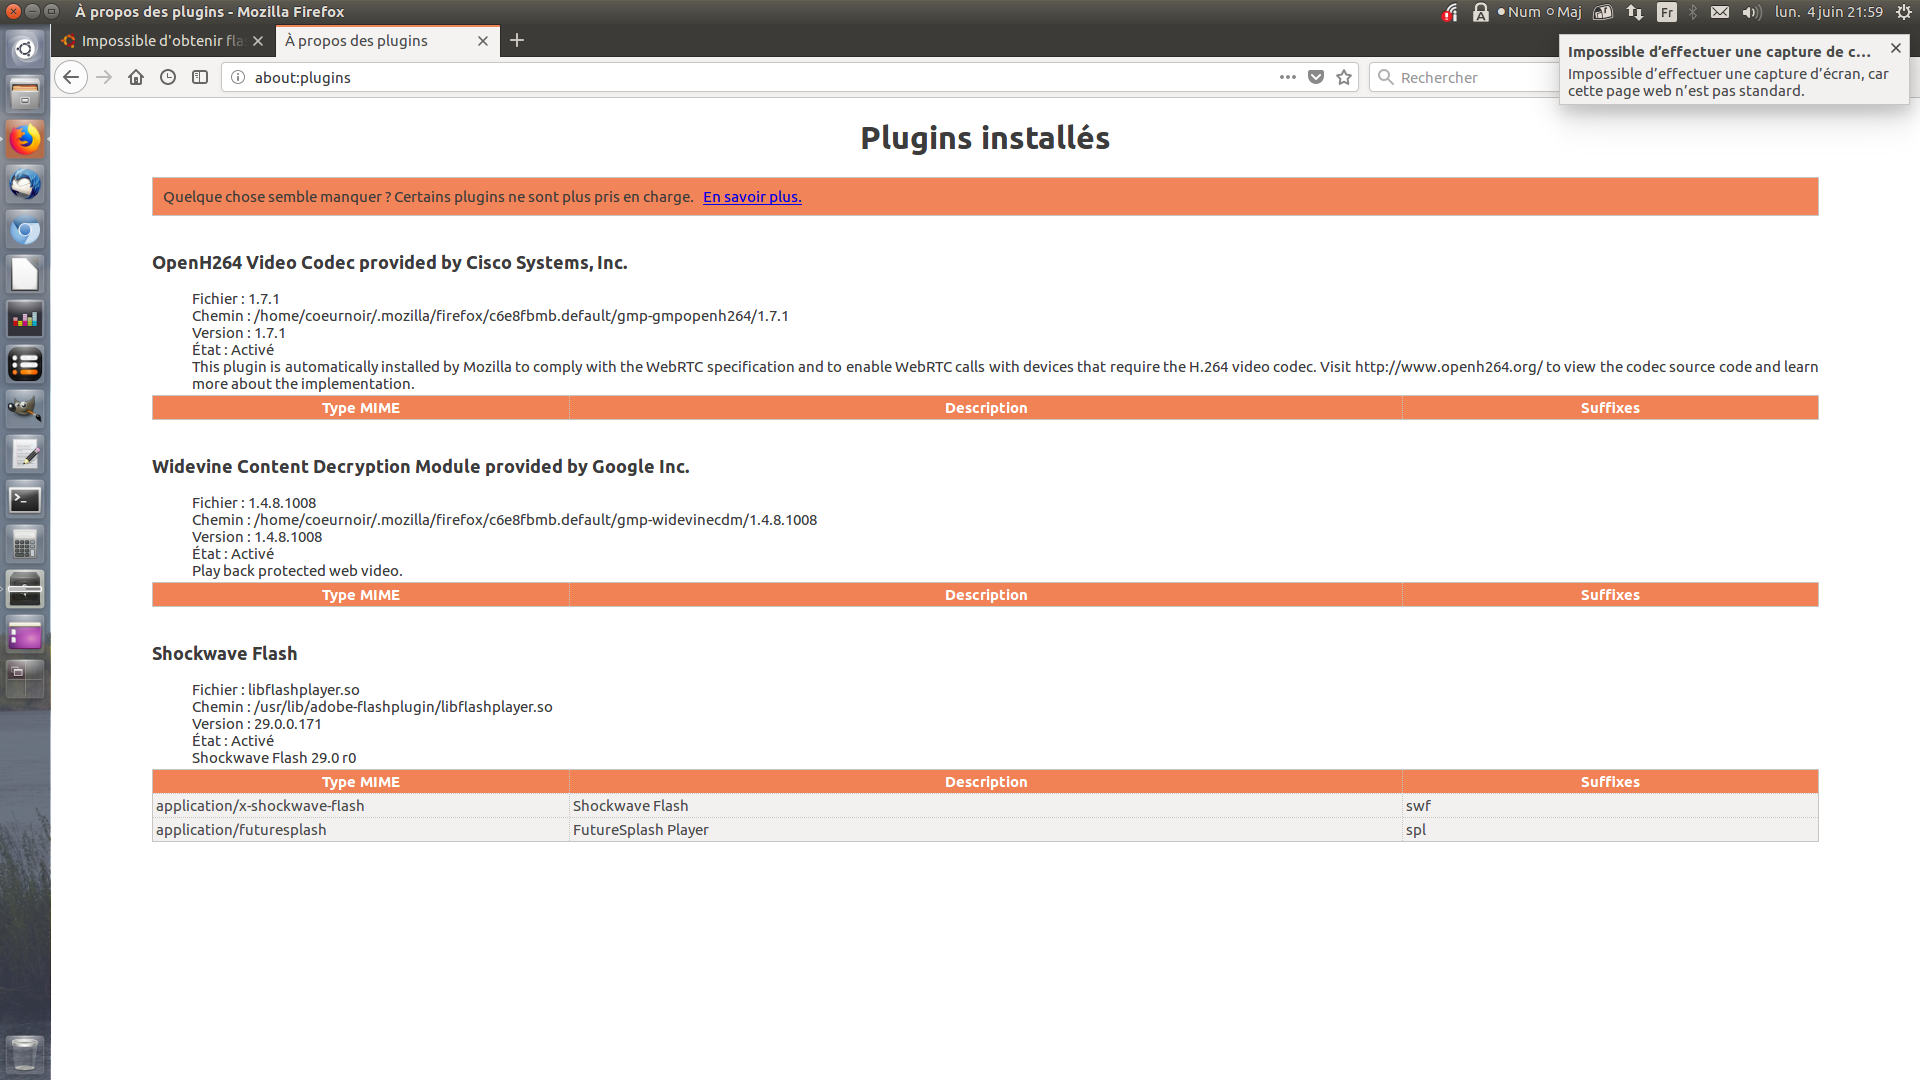Click the forward navigation arrow
Viewport: 1920px width, 1080px height.
[x=104, y=78]
